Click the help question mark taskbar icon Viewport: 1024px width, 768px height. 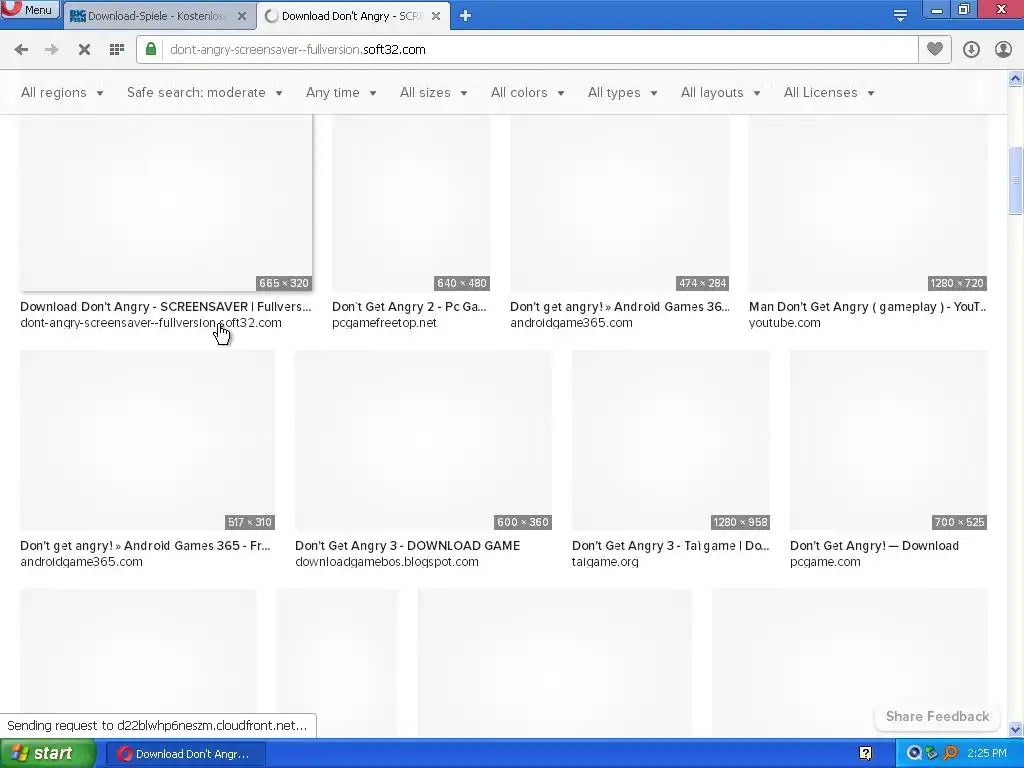point(865,754)
